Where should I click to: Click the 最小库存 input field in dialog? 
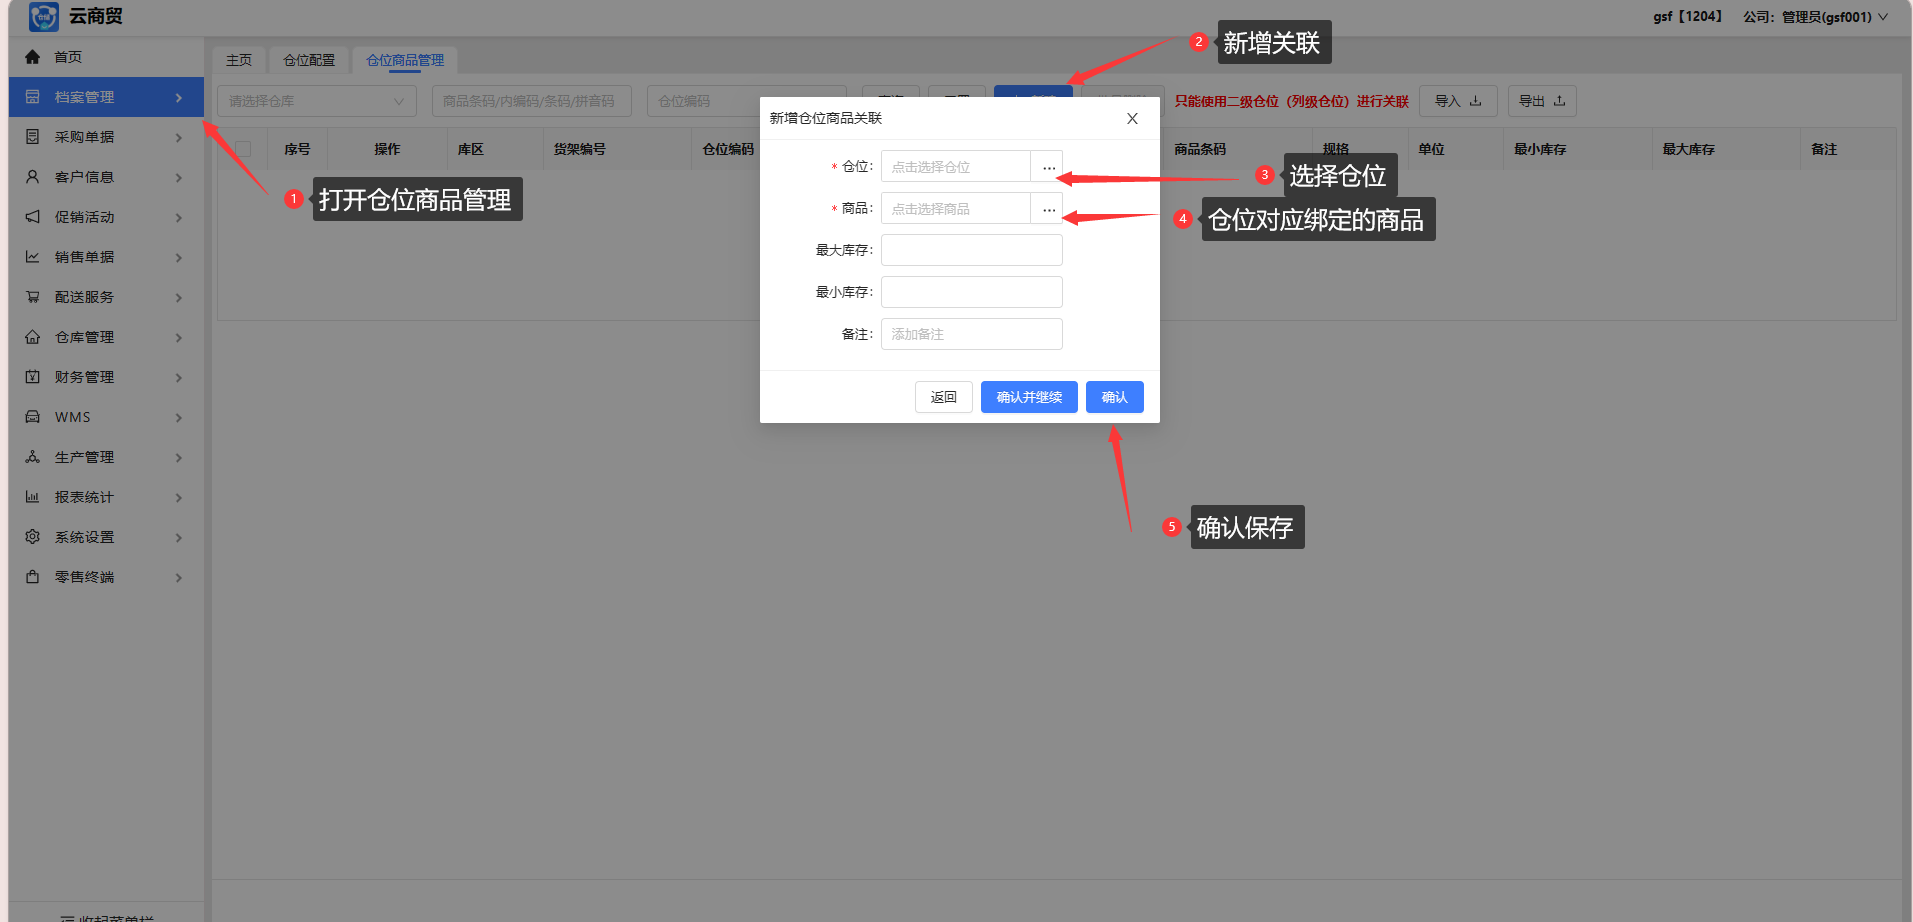coord(972,292)
